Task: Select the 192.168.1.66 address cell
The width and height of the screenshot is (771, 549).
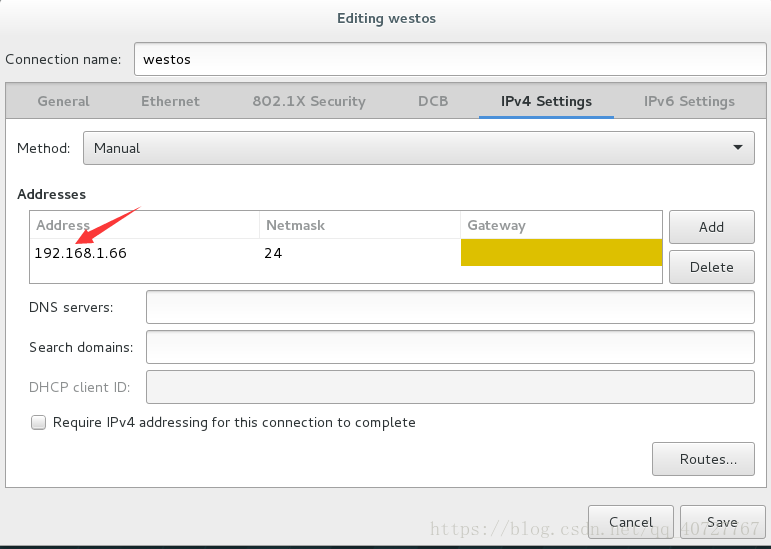Action: click(x=145, y=253)
